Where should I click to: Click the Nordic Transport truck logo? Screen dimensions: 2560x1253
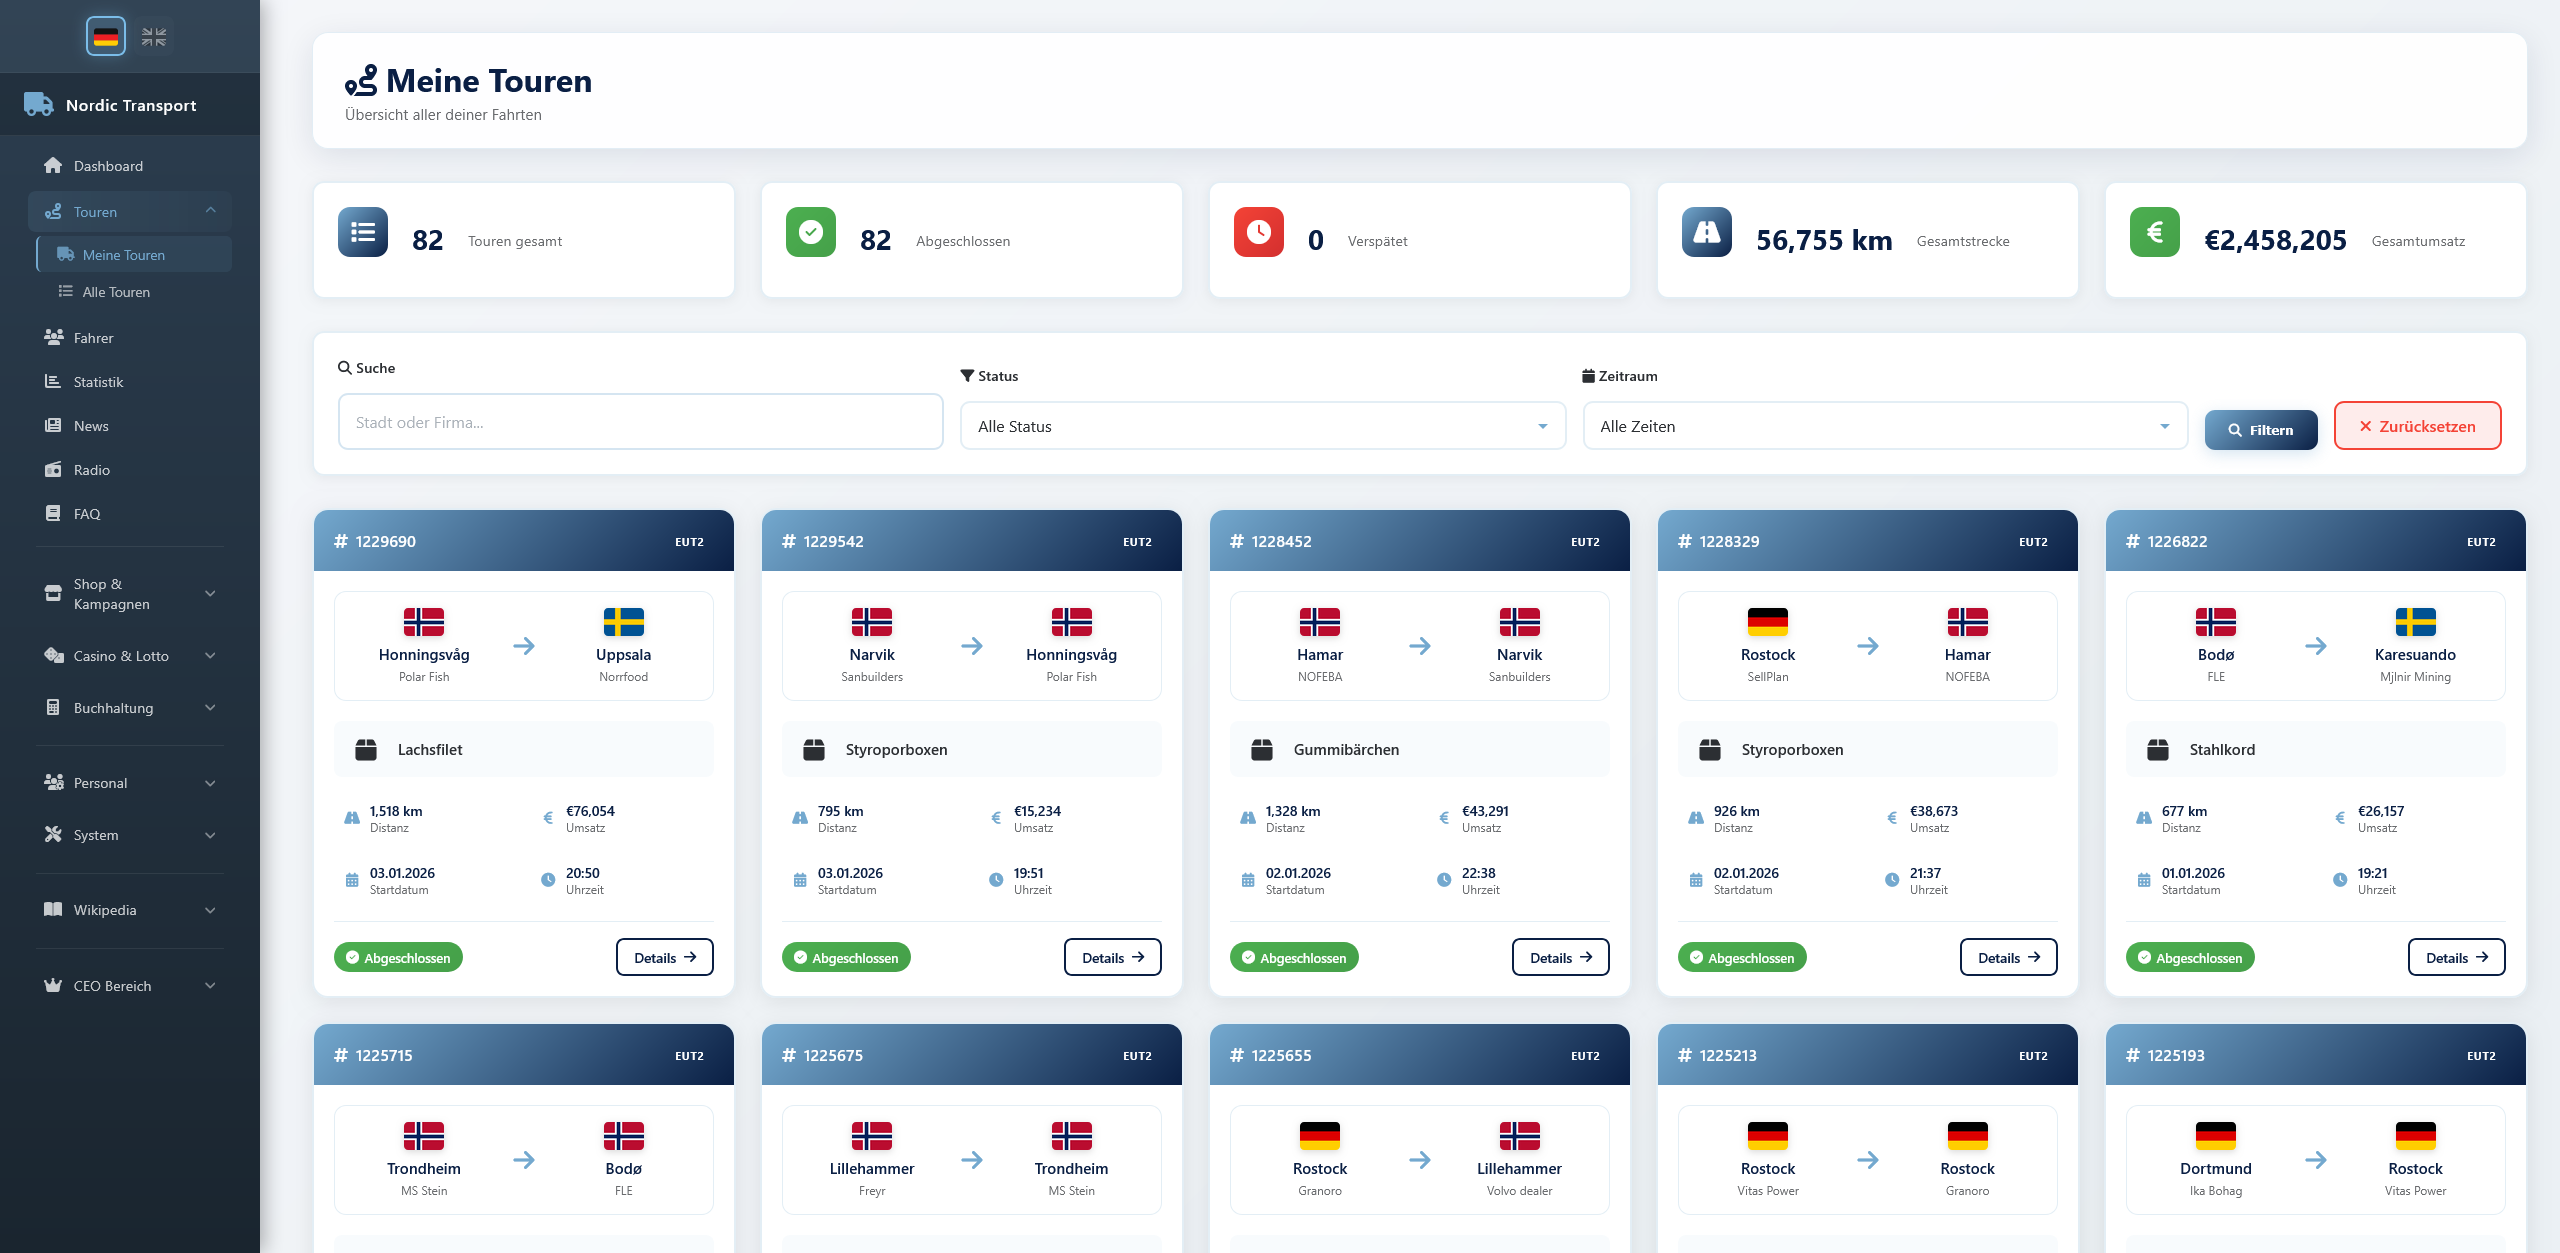[38, 104]
